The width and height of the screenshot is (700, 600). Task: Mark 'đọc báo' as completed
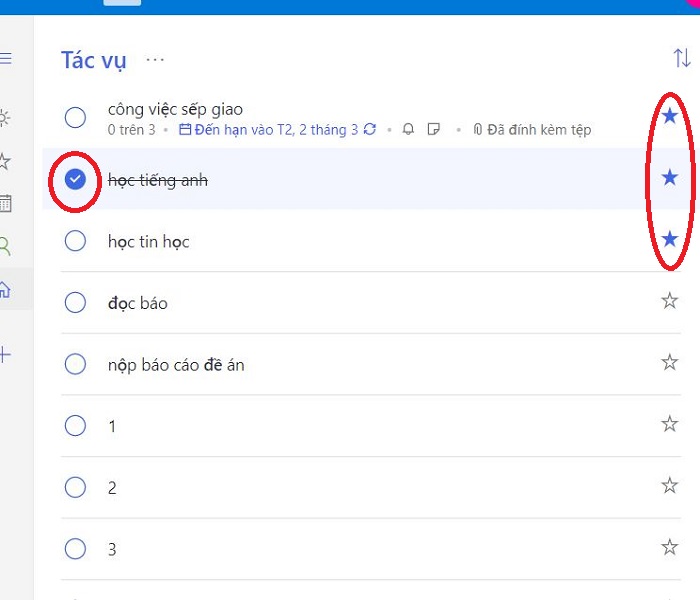(75, 303)
